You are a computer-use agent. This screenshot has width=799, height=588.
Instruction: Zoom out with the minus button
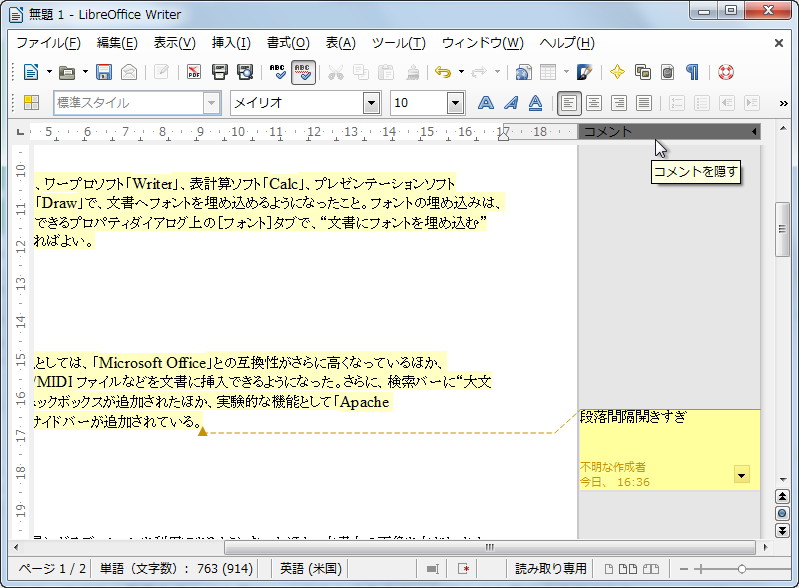pos(683,569)
